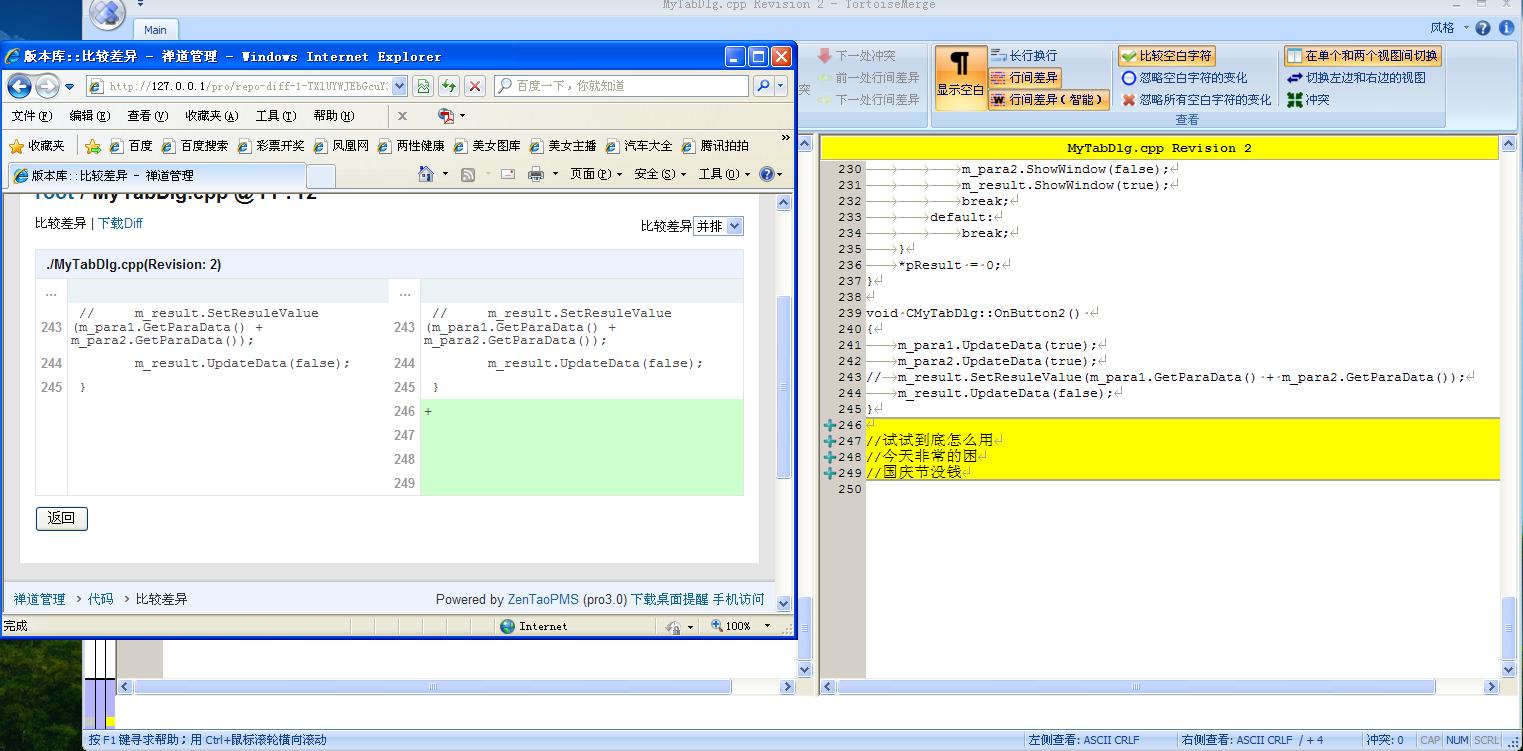Click the 返回 button
Viewport: 1523px width, 751px height.
click(x=62, y=518)
